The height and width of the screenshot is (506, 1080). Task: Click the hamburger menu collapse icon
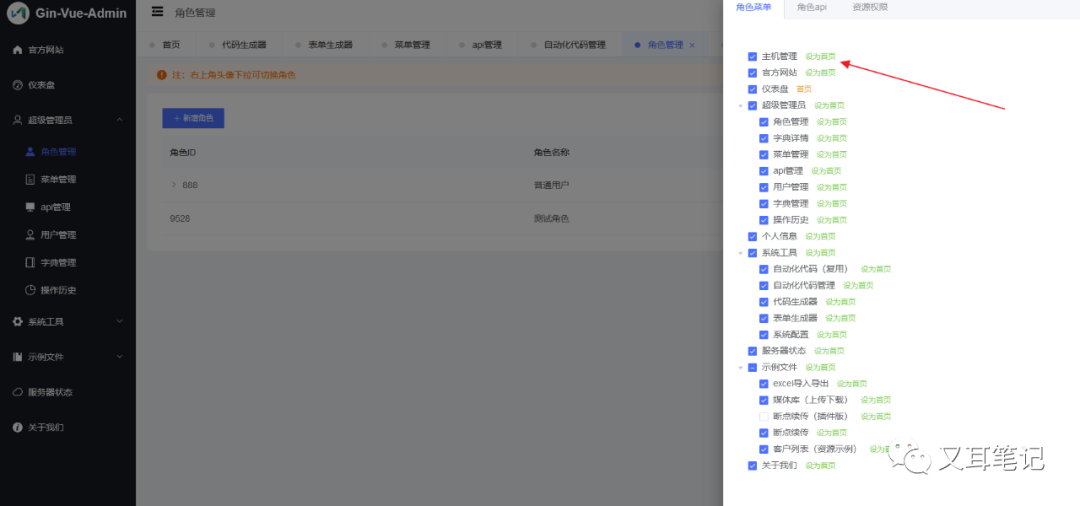pos(157,12)
